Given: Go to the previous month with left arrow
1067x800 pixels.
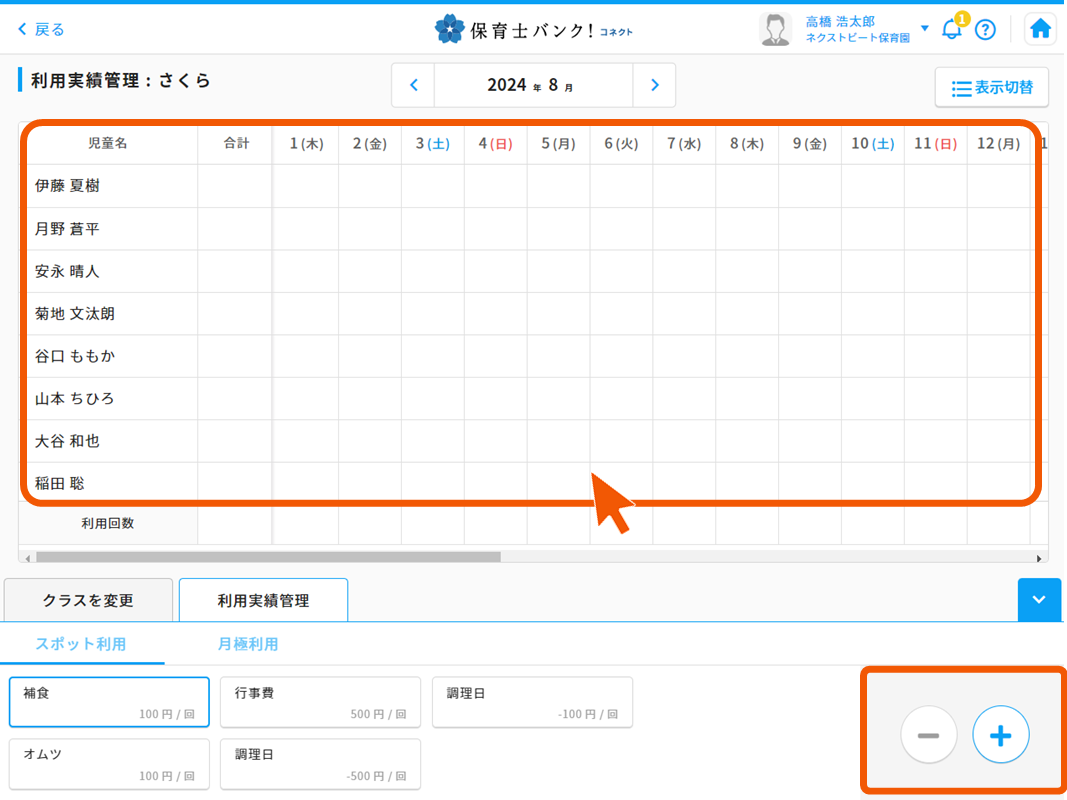Looking at the screenshot, I should pos(413,85).
